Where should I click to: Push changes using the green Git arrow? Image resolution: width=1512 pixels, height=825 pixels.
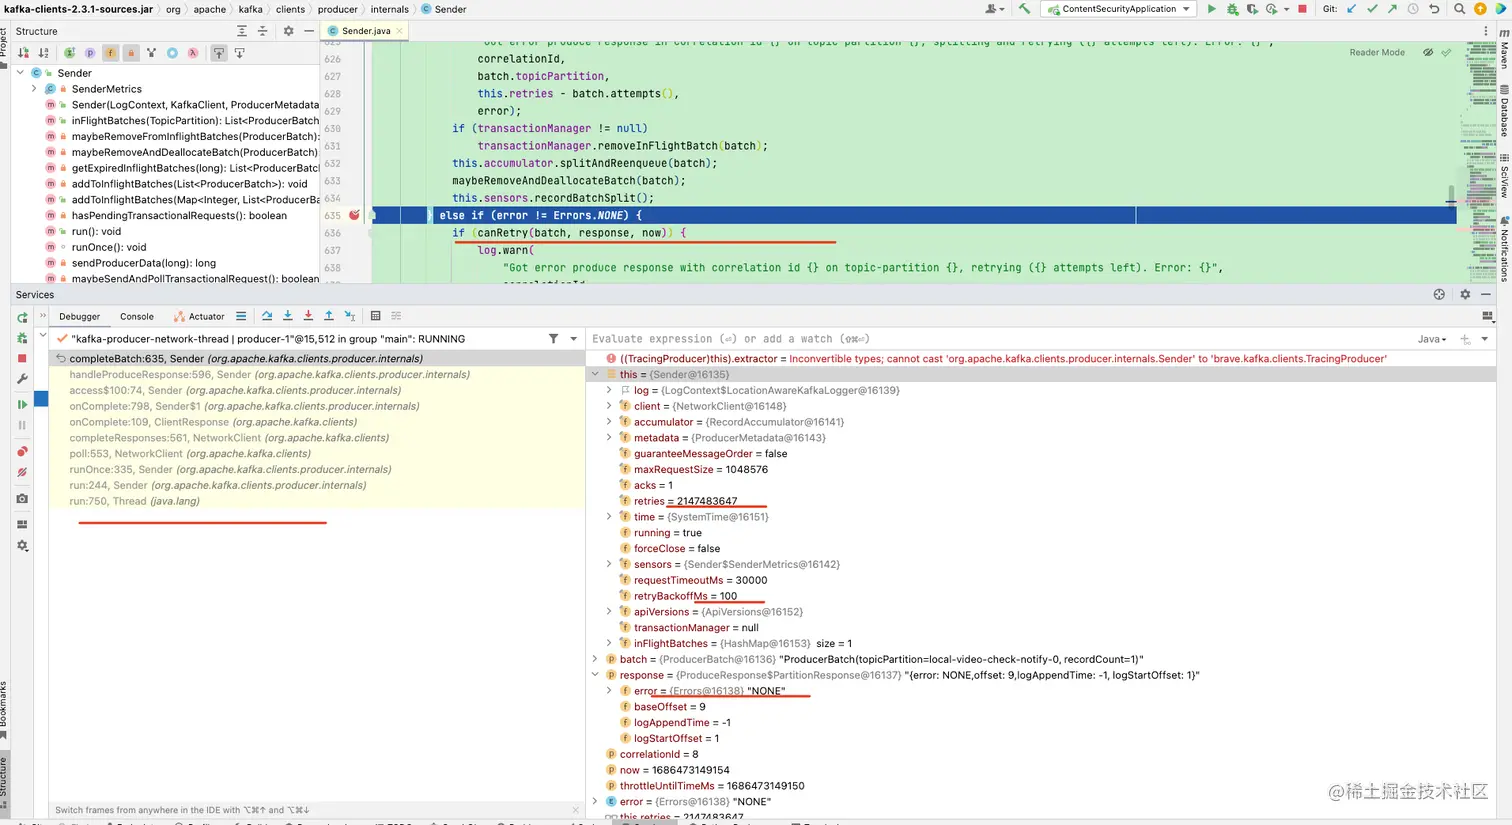[1392, 9]
